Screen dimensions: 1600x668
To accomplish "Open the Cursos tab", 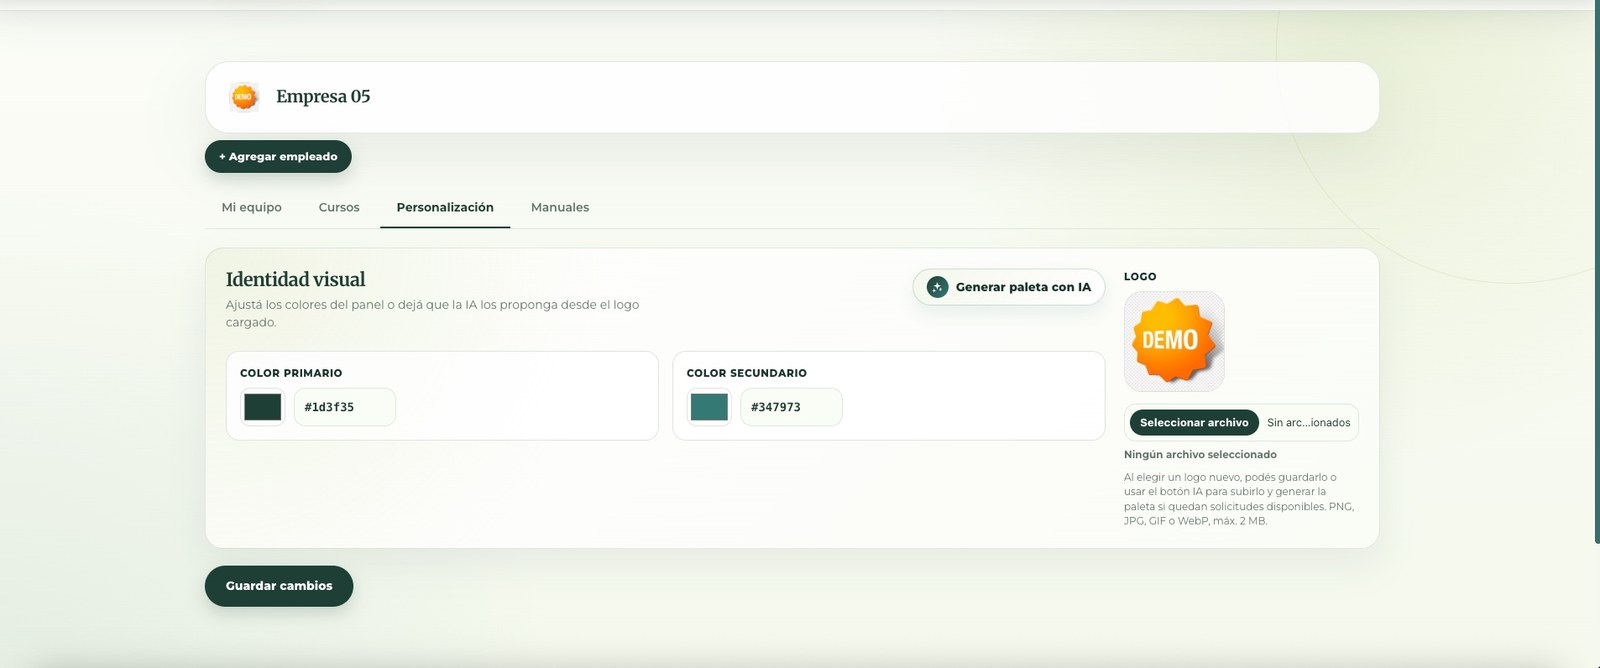I will coord(339,207).
